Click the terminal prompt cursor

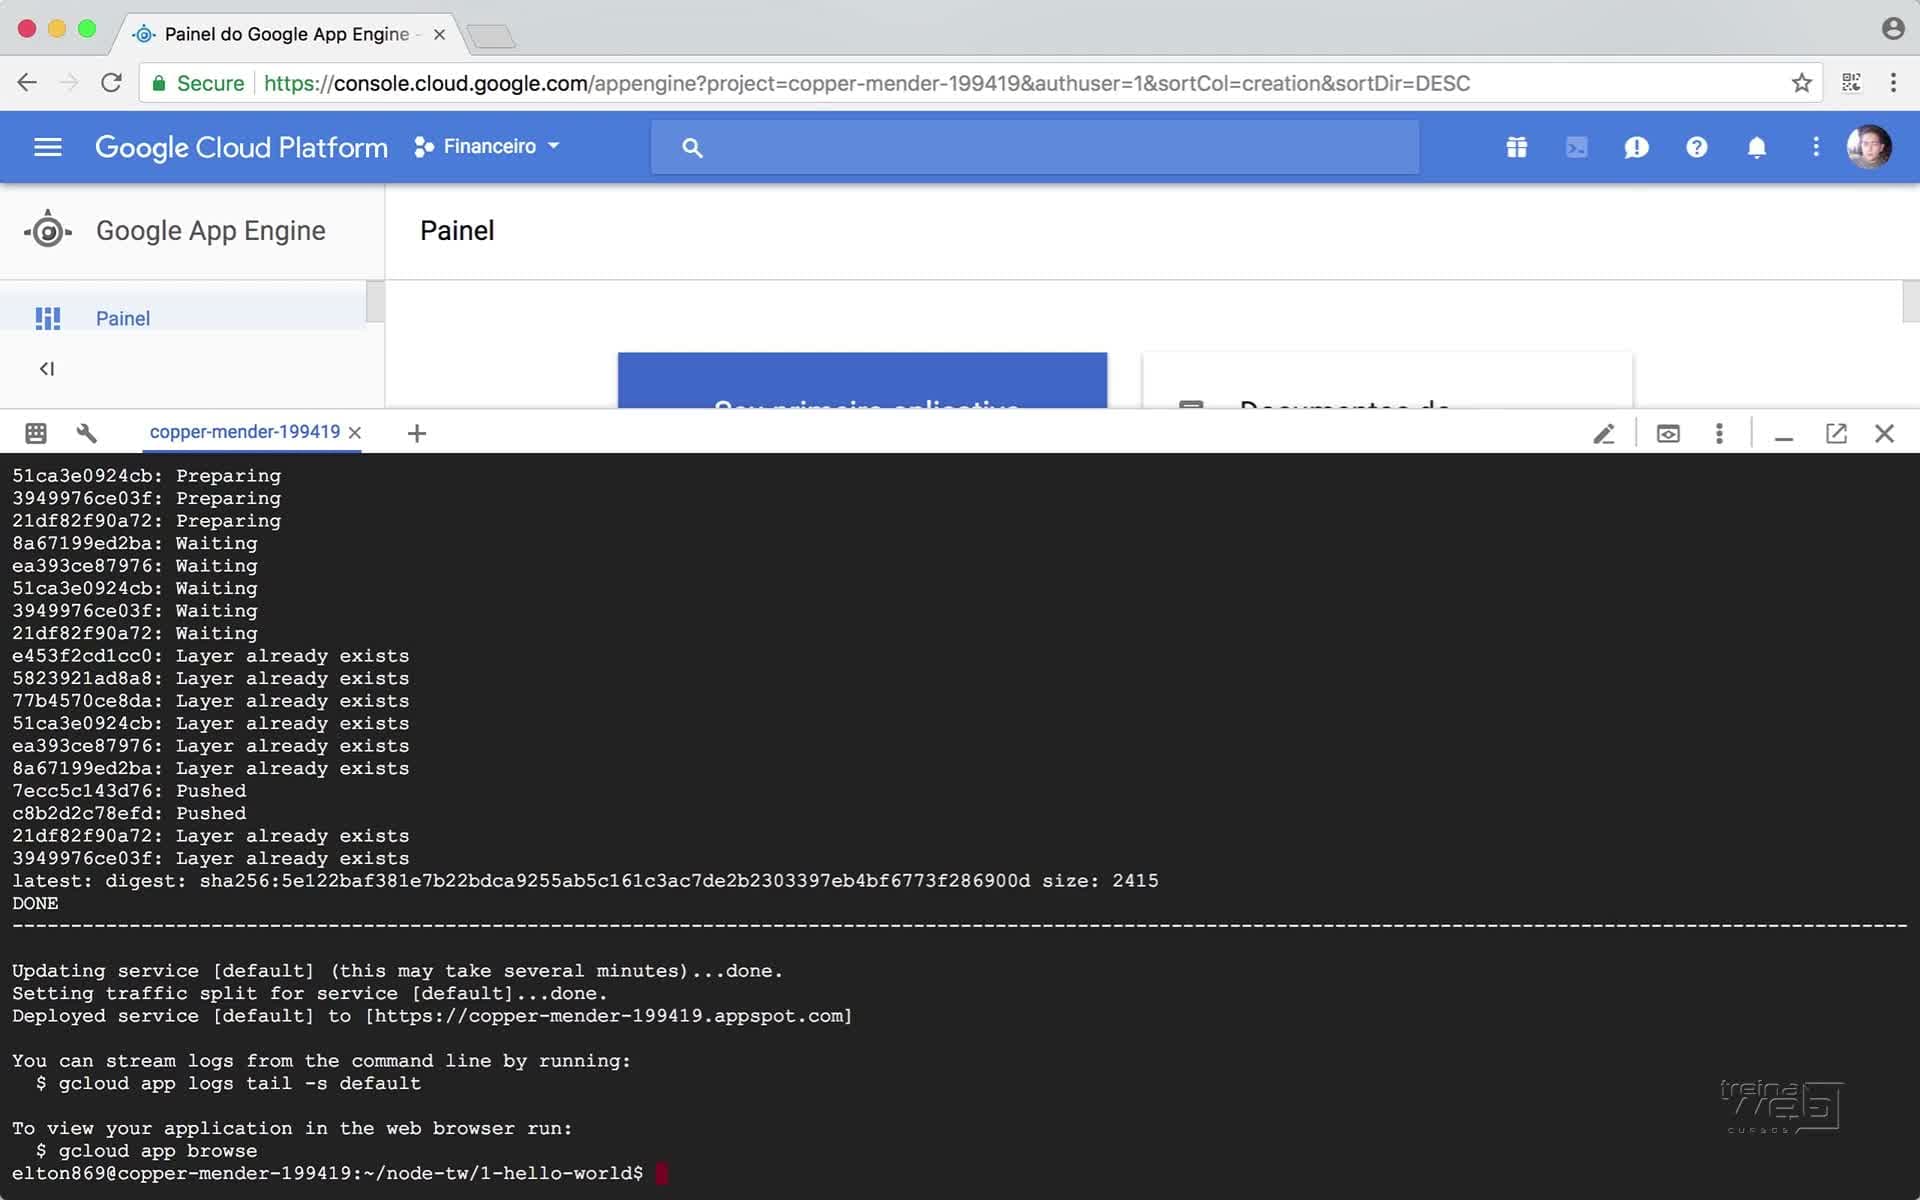pos(661,1173)
